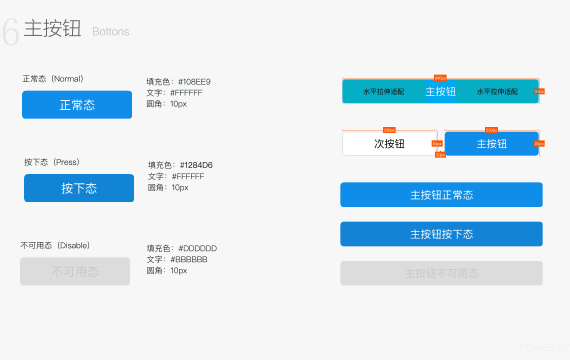570x360 pixels.
Task: Click the 正常态 (Normal) label
Action: 53,79
